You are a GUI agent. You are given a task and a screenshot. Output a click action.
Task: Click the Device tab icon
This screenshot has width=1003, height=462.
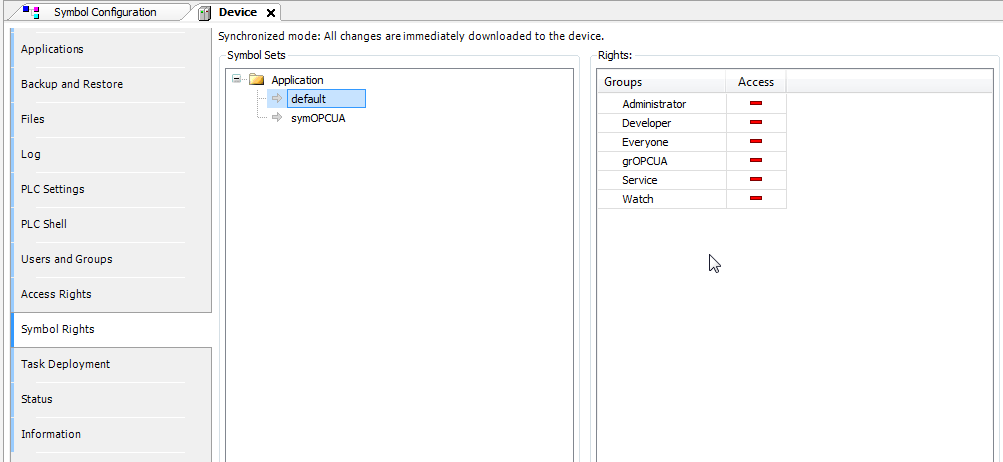204,13
